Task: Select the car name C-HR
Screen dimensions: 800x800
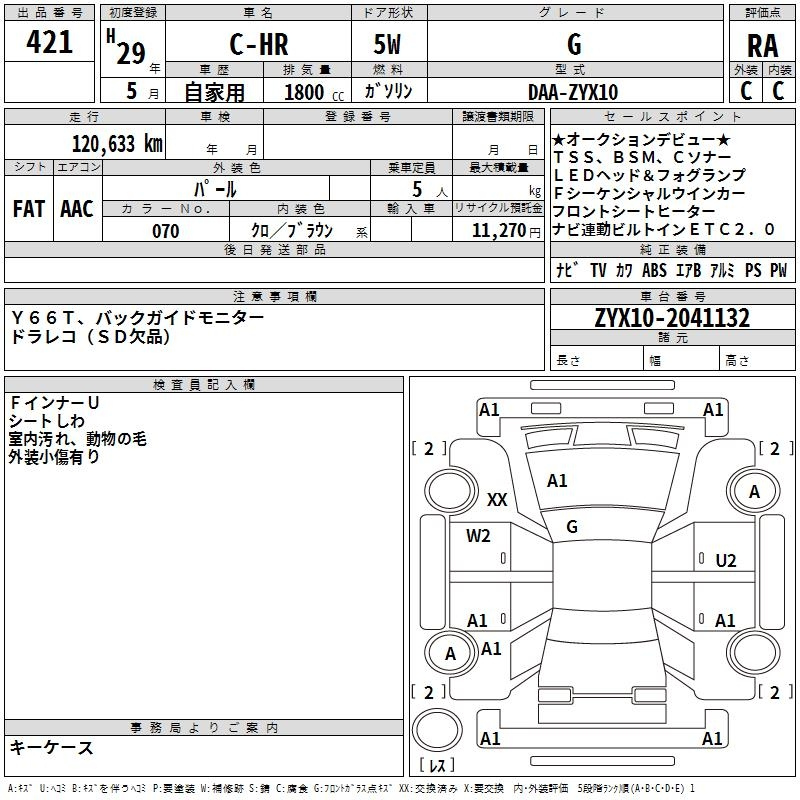Action: (x=259, y=44)
